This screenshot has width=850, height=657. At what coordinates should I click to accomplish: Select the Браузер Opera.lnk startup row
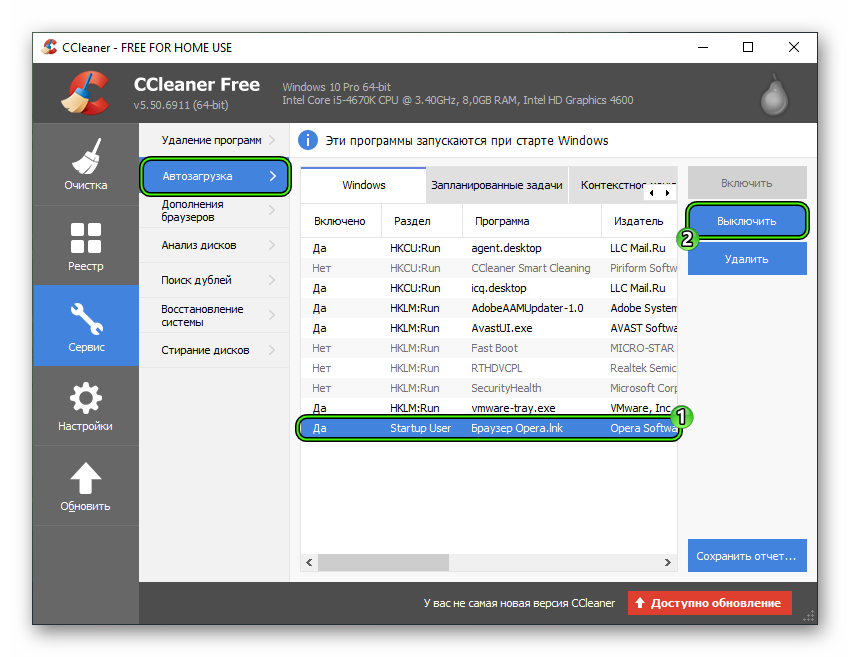(x=488, y=428)
